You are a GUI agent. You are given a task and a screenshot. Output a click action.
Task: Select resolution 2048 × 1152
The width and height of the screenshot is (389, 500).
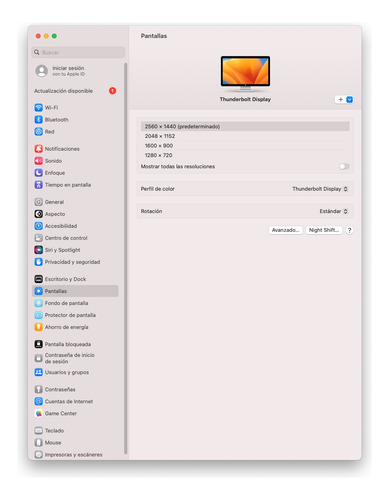click(x=245, y=136)
